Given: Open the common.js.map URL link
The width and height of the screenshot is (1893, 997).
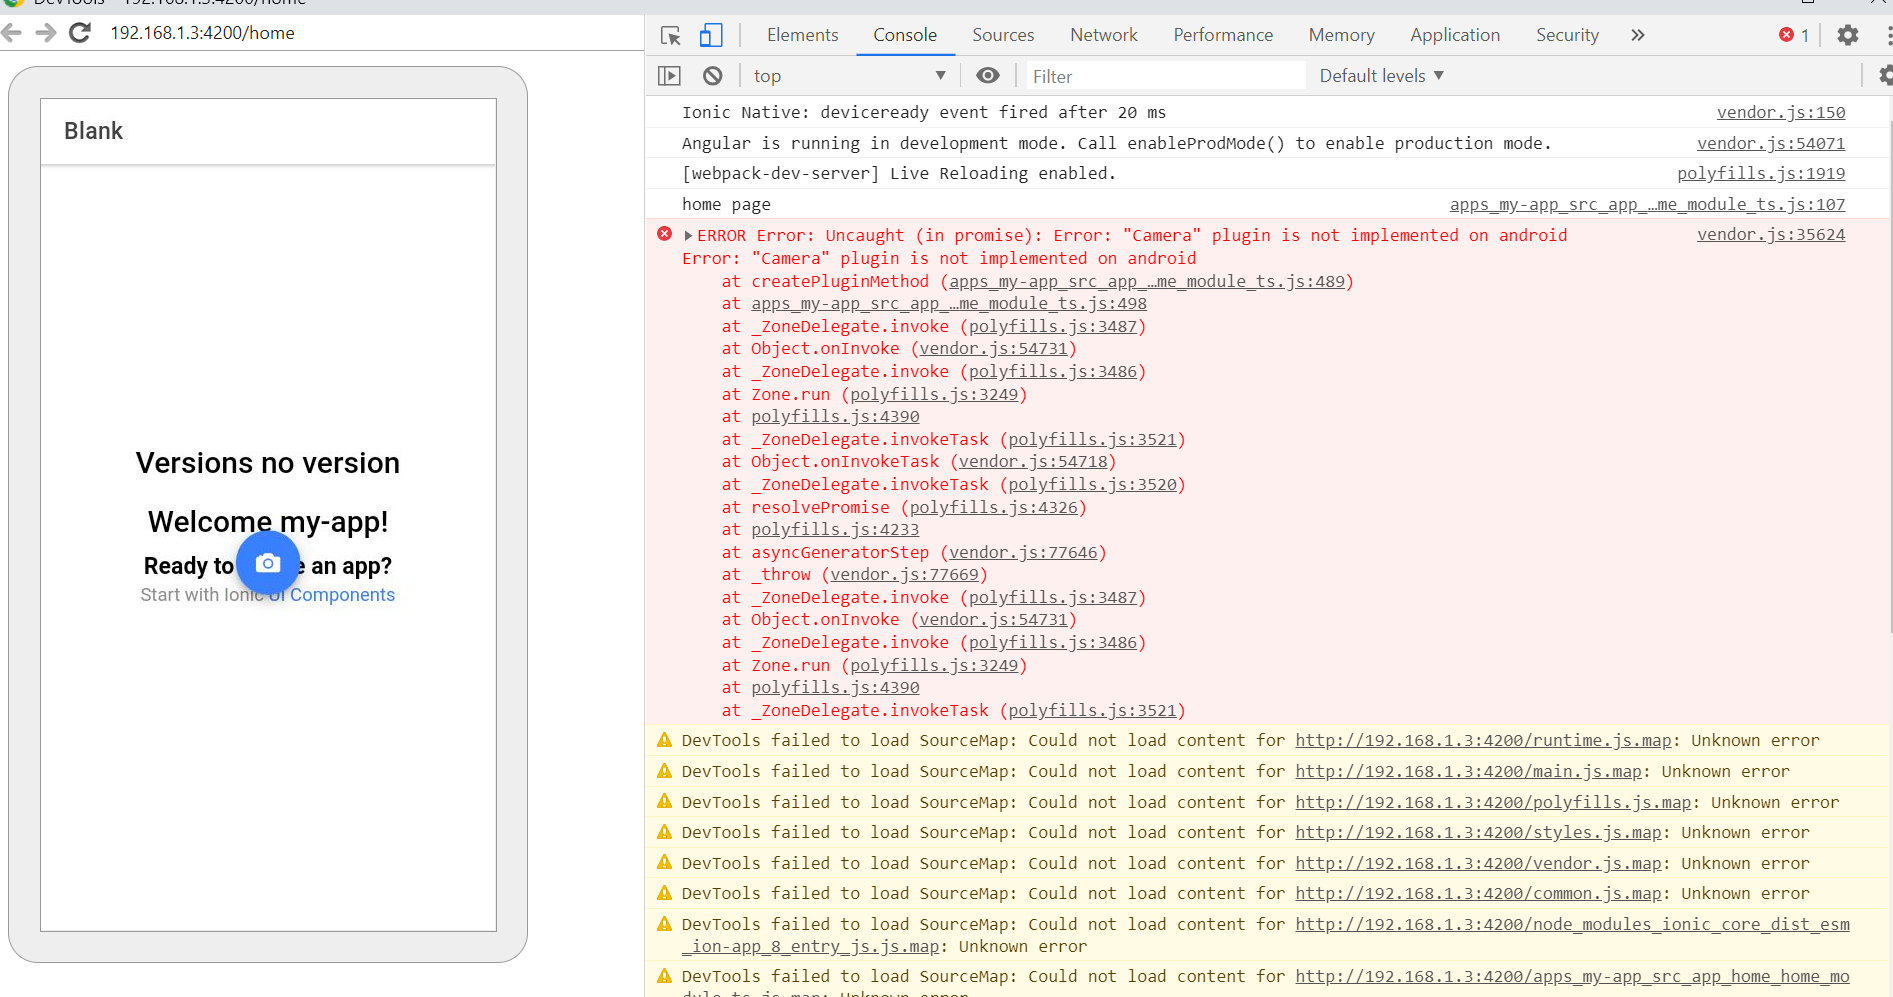Looking at the screenshot, I should tap(1478, 894).
